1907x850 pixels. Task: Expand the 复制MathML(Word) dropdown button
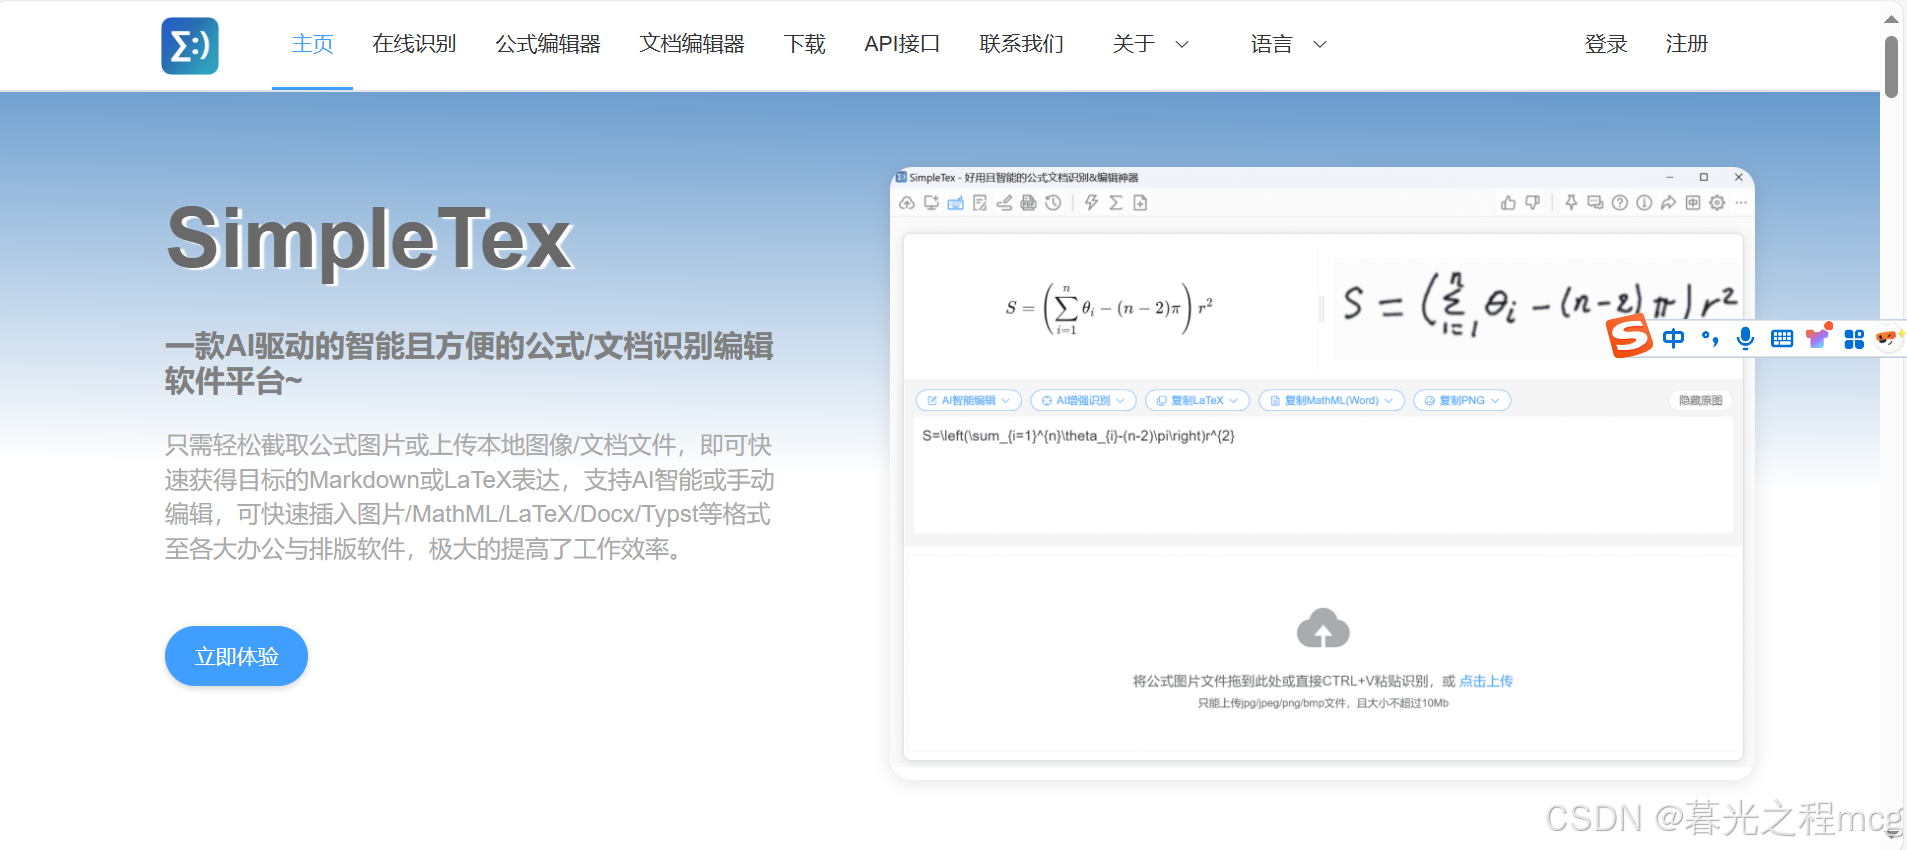pyautogui.click(x=1332, y=400)
